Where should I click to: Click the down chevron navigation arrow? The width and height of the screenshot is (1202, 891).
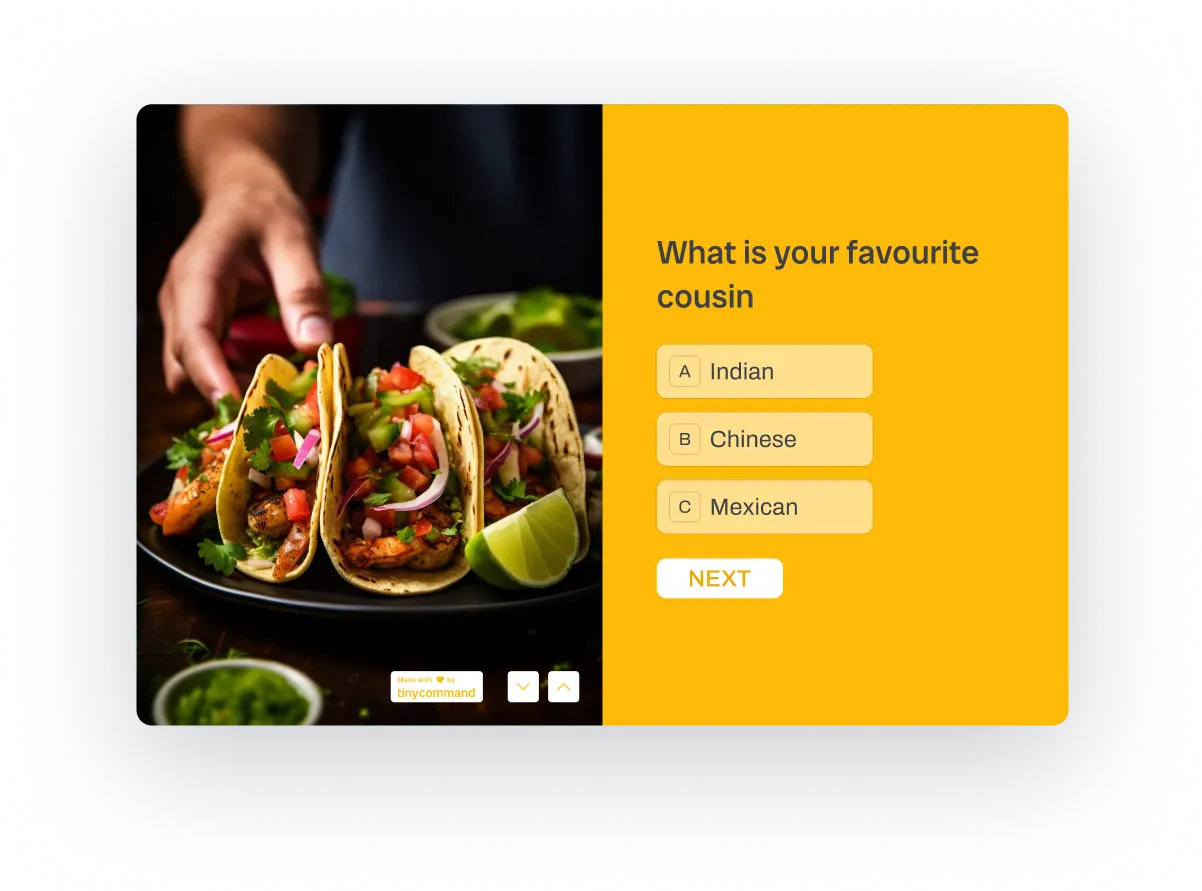pyautogui.click(x=523, y=687)
